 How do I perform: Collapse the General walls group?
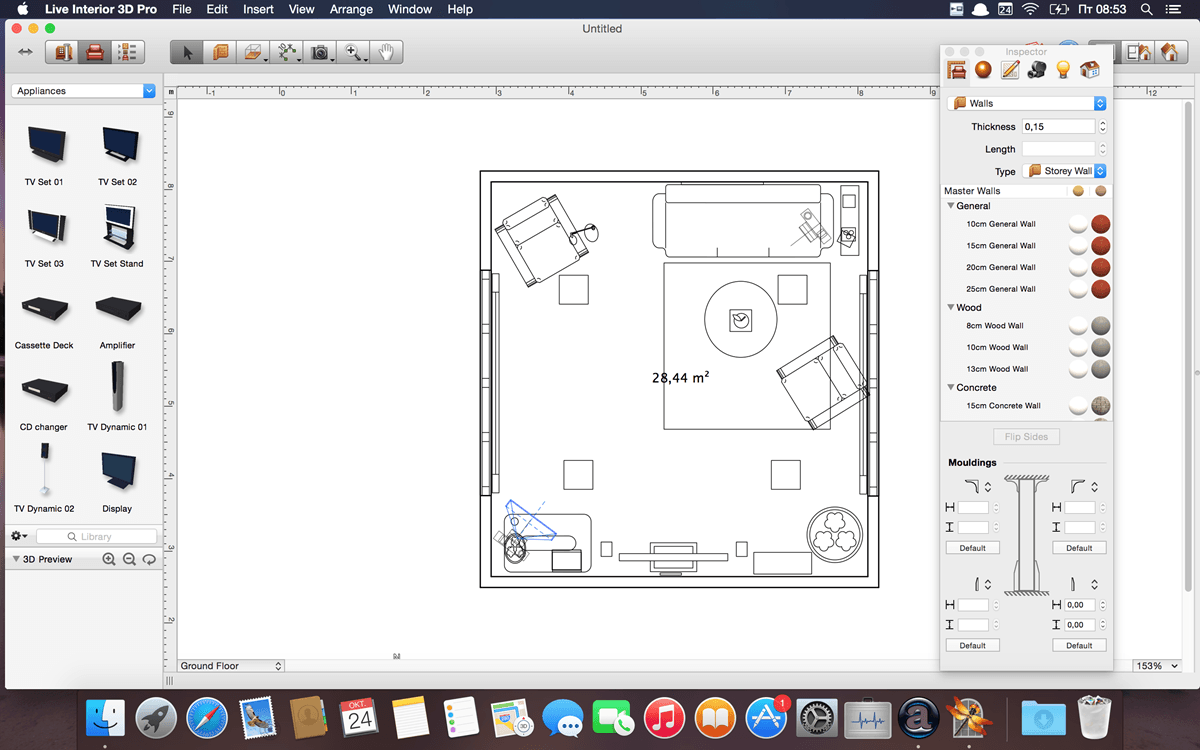[951, 206]
